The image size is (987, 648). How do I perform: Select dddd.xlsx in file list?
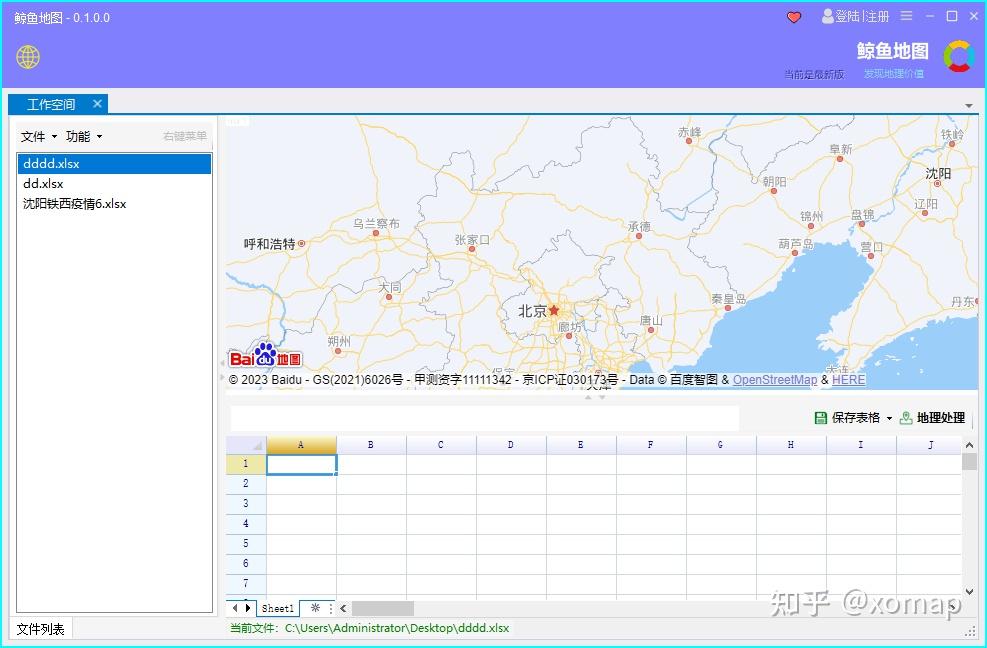(x=114, y=164)
